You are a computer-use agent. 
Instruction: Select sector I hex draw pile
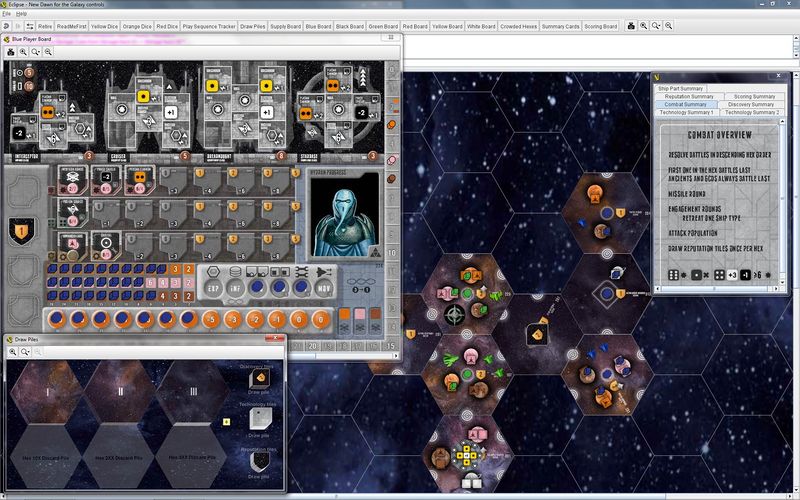point(47,391)
